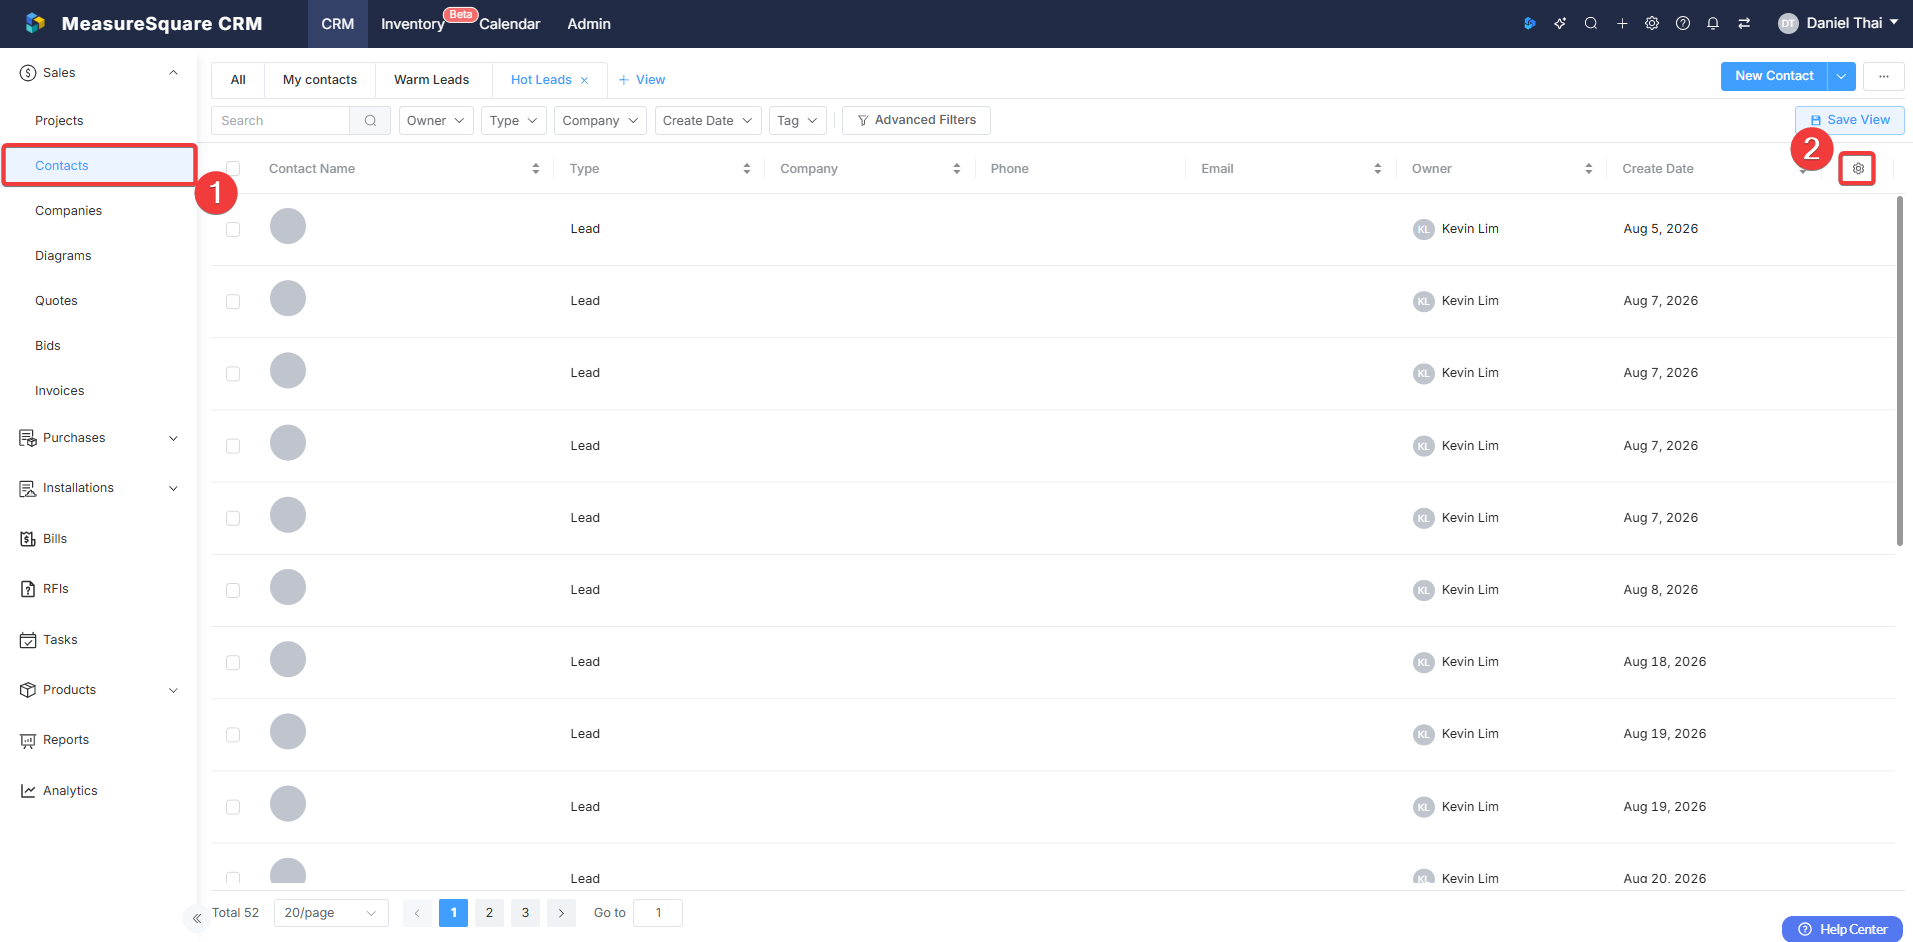The image size is (1913, 942).
Task: Click the Tasks sidebar icon
Action: coord(28,640)
